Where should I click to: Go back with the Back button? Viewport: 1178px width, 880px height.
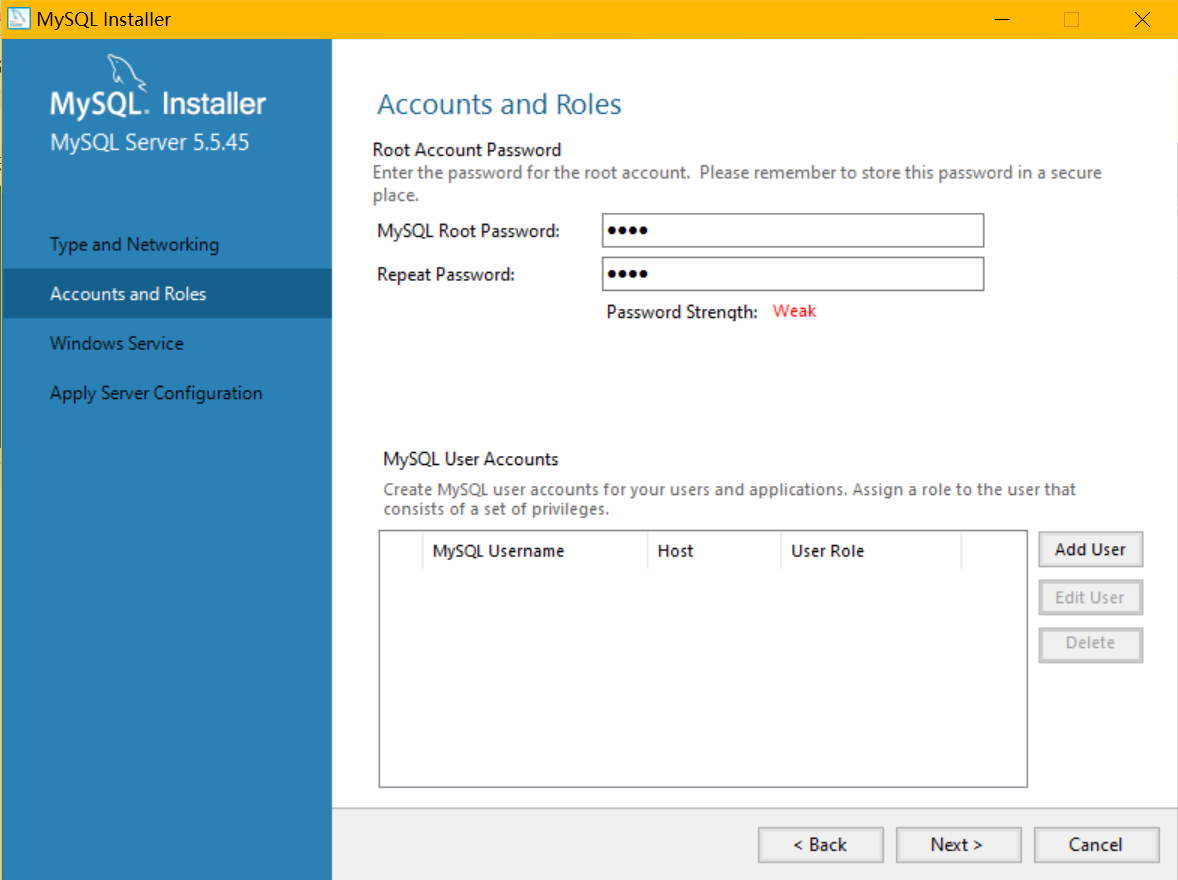pos(820,845)
